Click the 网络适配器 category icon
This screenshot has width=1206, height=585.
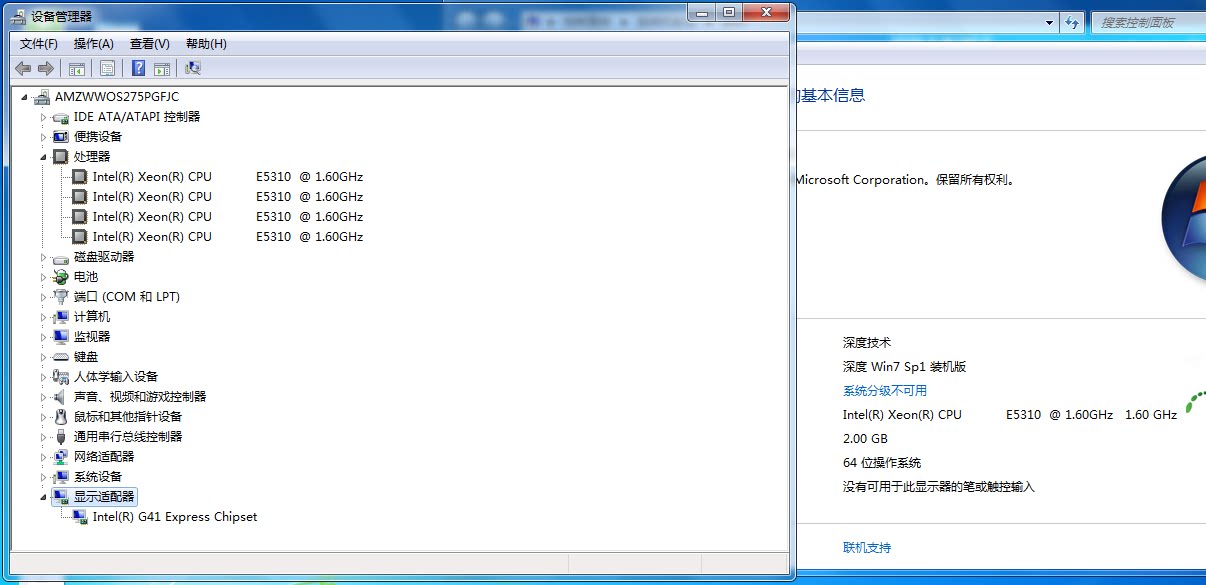coord(61,457)
